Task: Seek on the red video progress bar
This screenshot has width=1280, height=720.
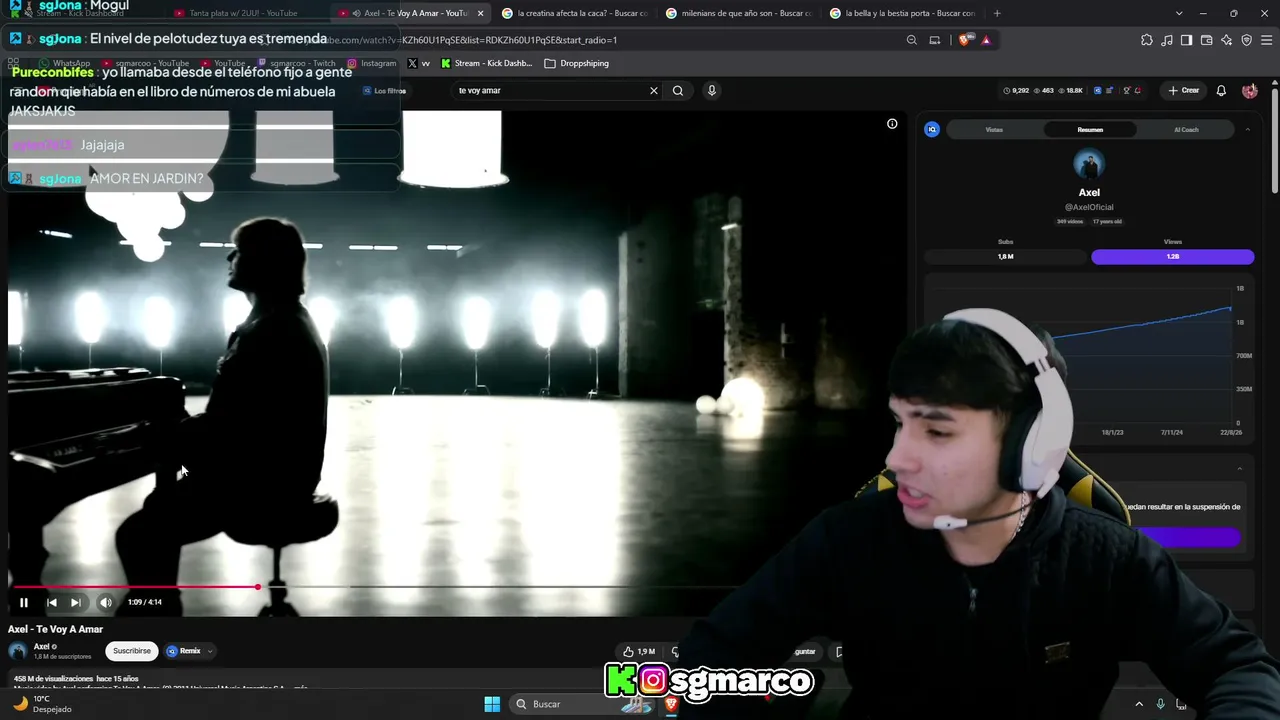Action: click(136, 587)
